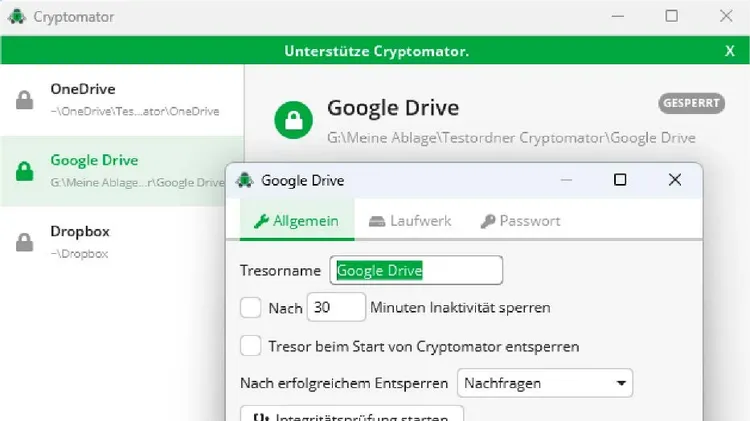The image size is (750, 421).
Task: Enable Tresor beim Start entsperren checkbox
Action: pyautogui.click(x=251, y=345)
